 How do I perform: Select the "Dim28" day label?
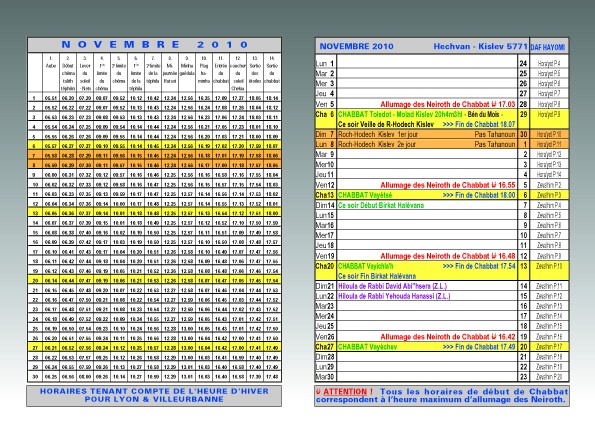[x=325, y=357]
